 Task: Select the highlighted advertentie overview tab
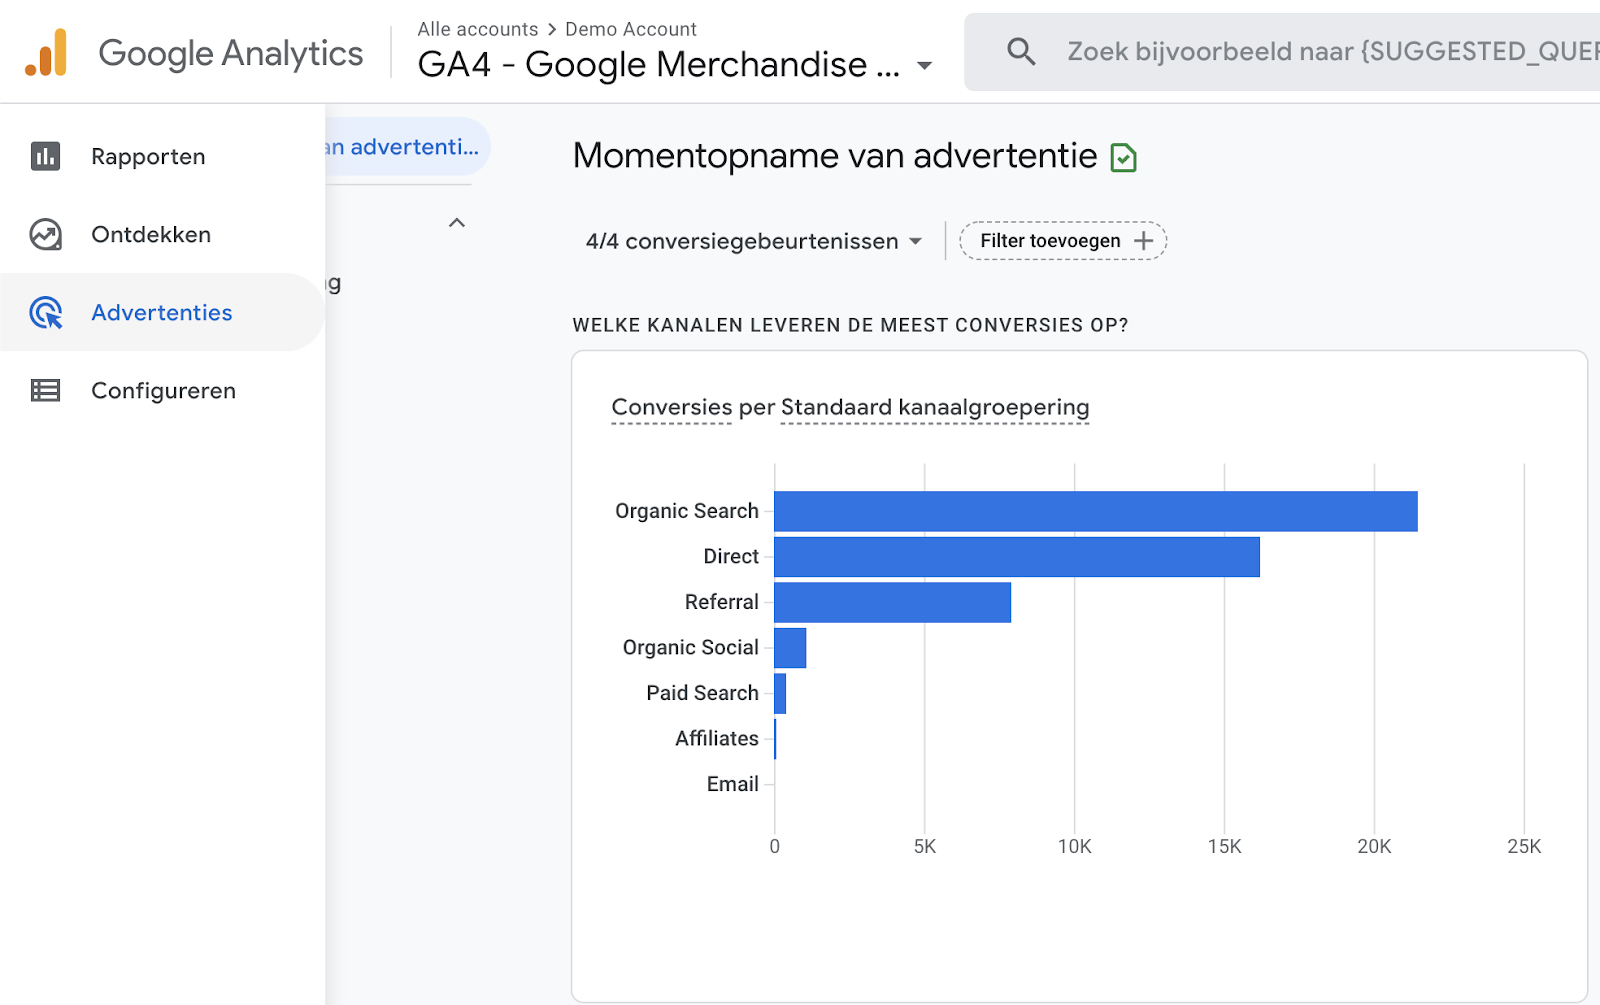405,147
